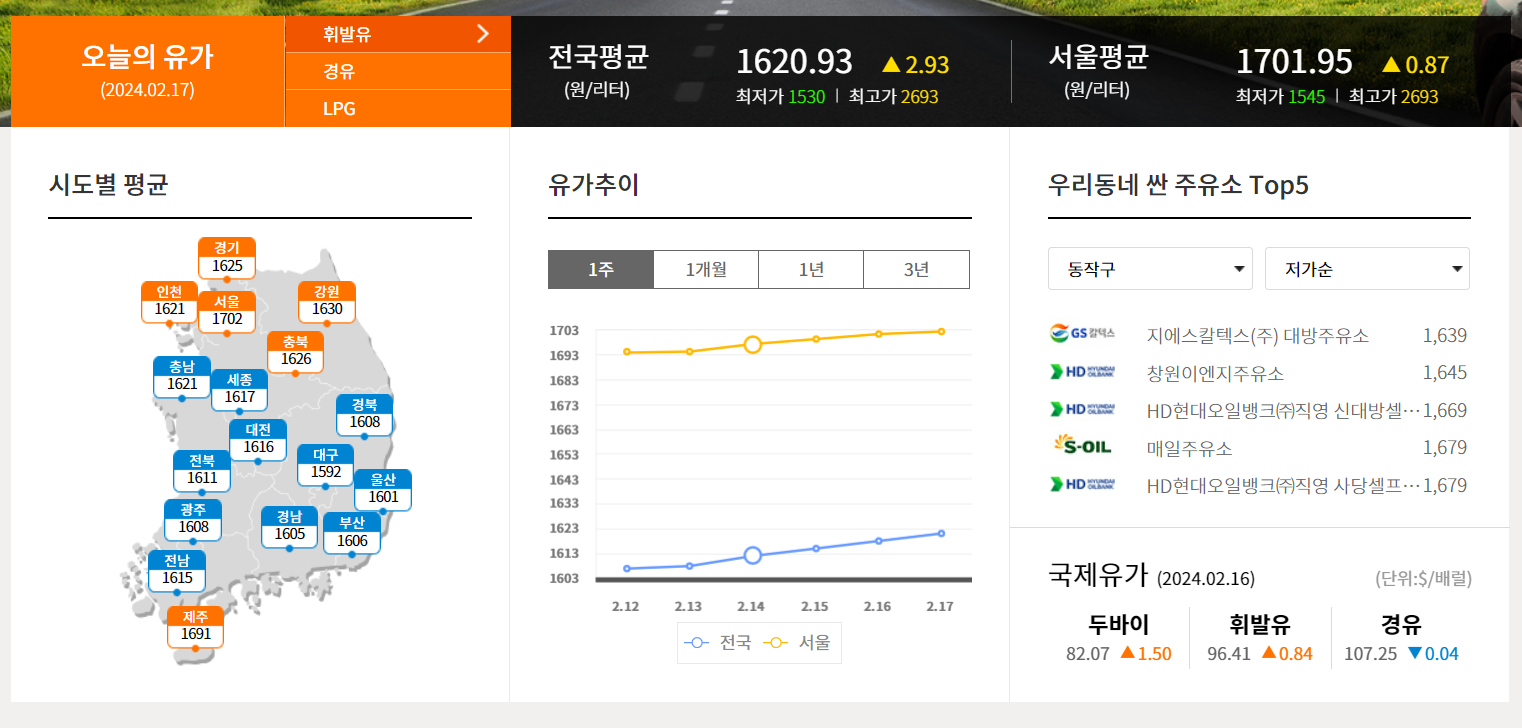This screenshot has height=728, width=1522.
Task: Click the highlighted 전국 point at 2.14
Action: point(753,555)
